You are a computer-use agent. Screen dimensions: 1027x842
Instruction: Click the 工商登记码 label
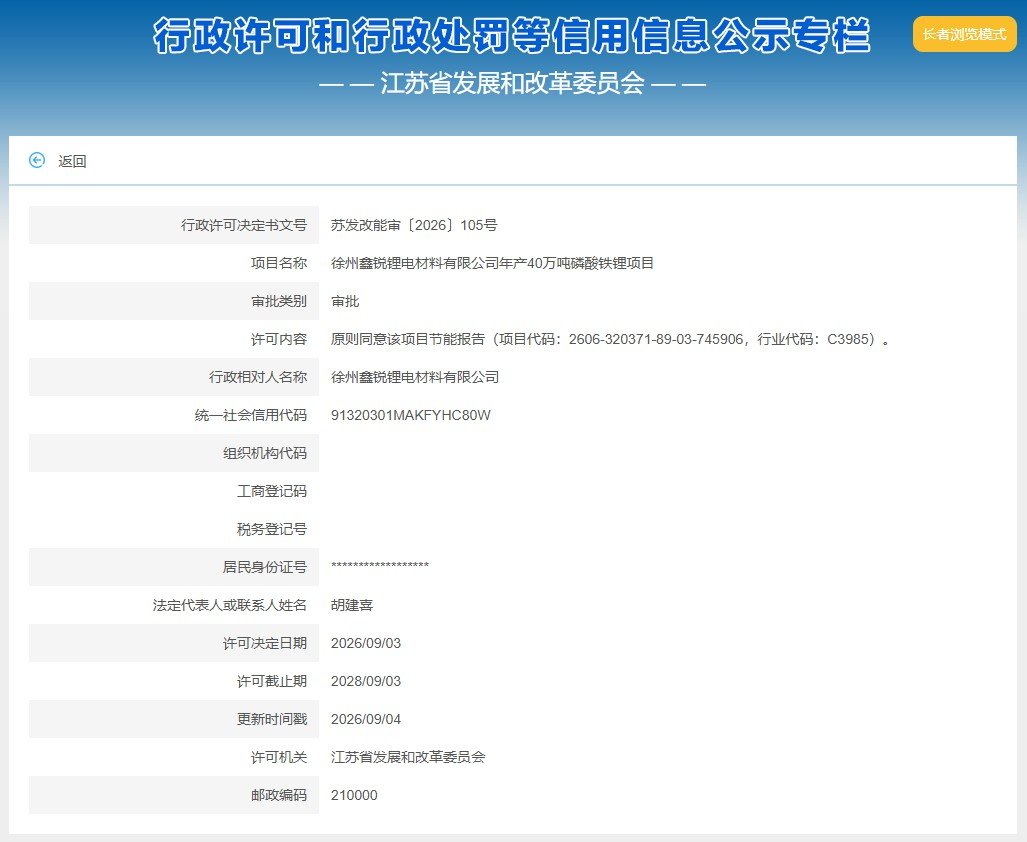[272, 491]
